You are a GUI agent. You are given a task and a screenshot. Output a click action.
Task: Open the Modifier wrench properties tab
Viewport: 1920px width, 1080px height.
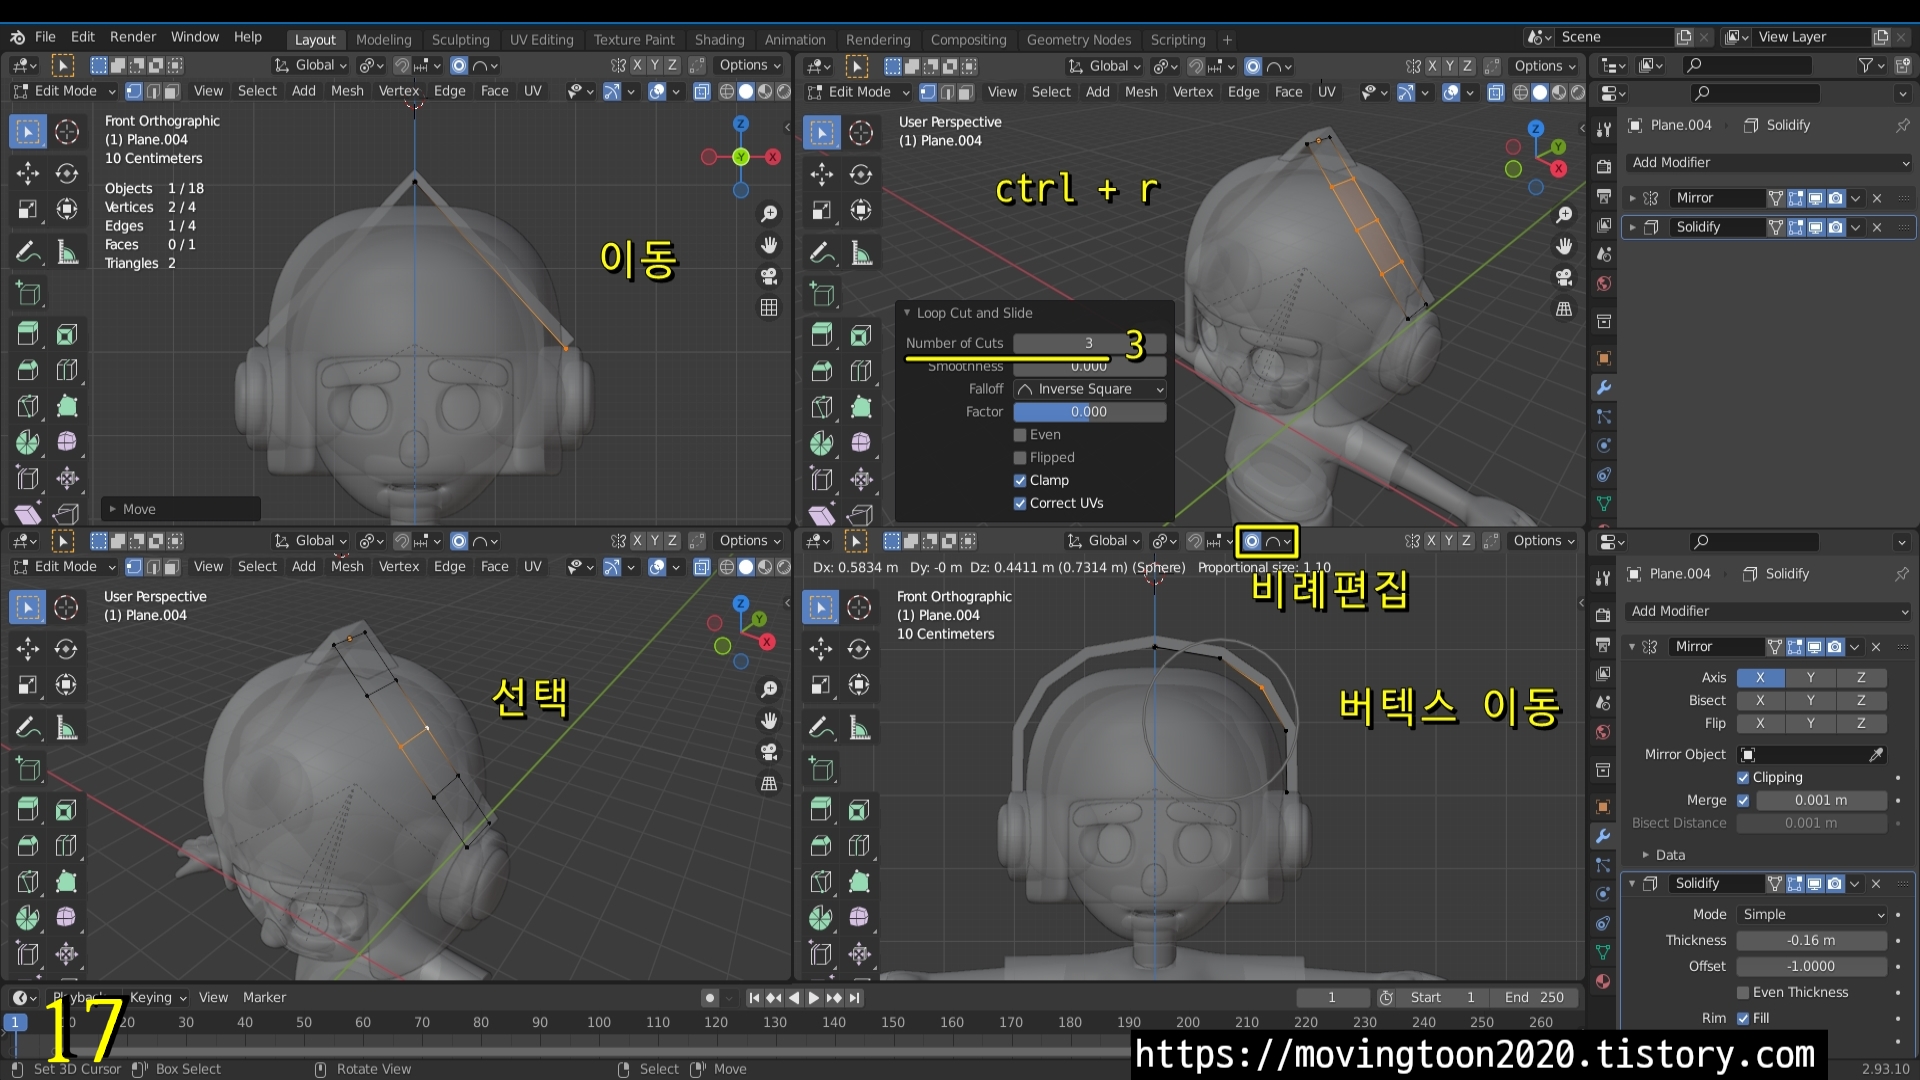(x=1604, y=388)
